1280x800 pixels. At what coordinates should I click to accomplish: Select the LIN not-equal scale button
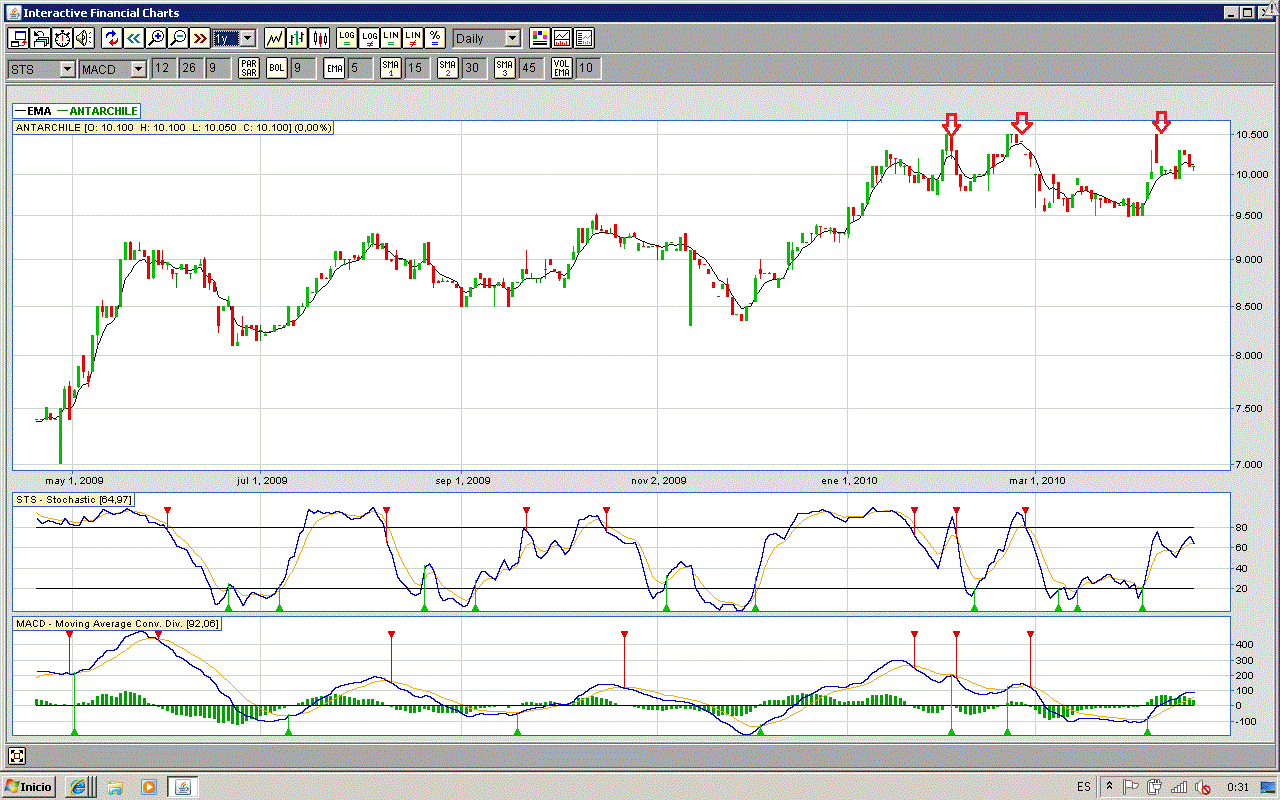tap(413, 38)
